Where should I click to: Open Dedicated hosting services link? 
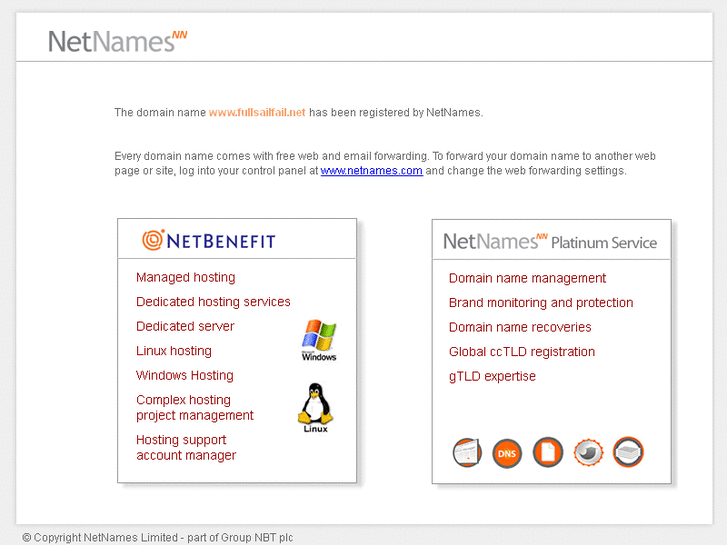coord(213,302)
